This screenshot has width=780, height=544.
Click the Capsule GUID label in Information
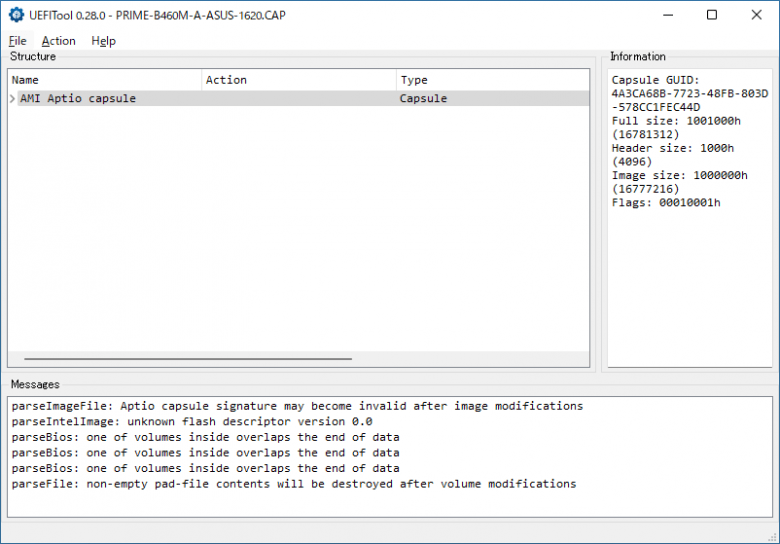point(655,80)
